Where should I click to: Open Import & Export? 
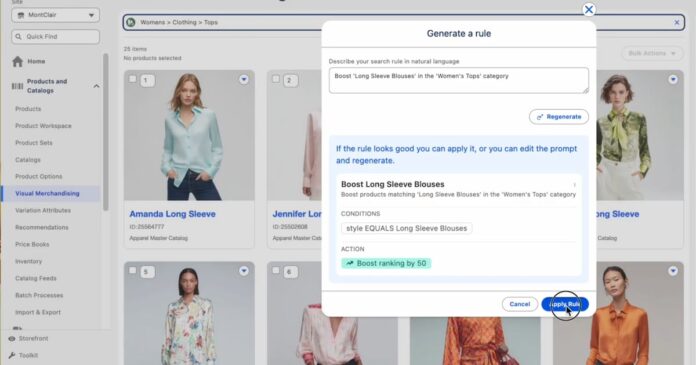pos(38,312)
